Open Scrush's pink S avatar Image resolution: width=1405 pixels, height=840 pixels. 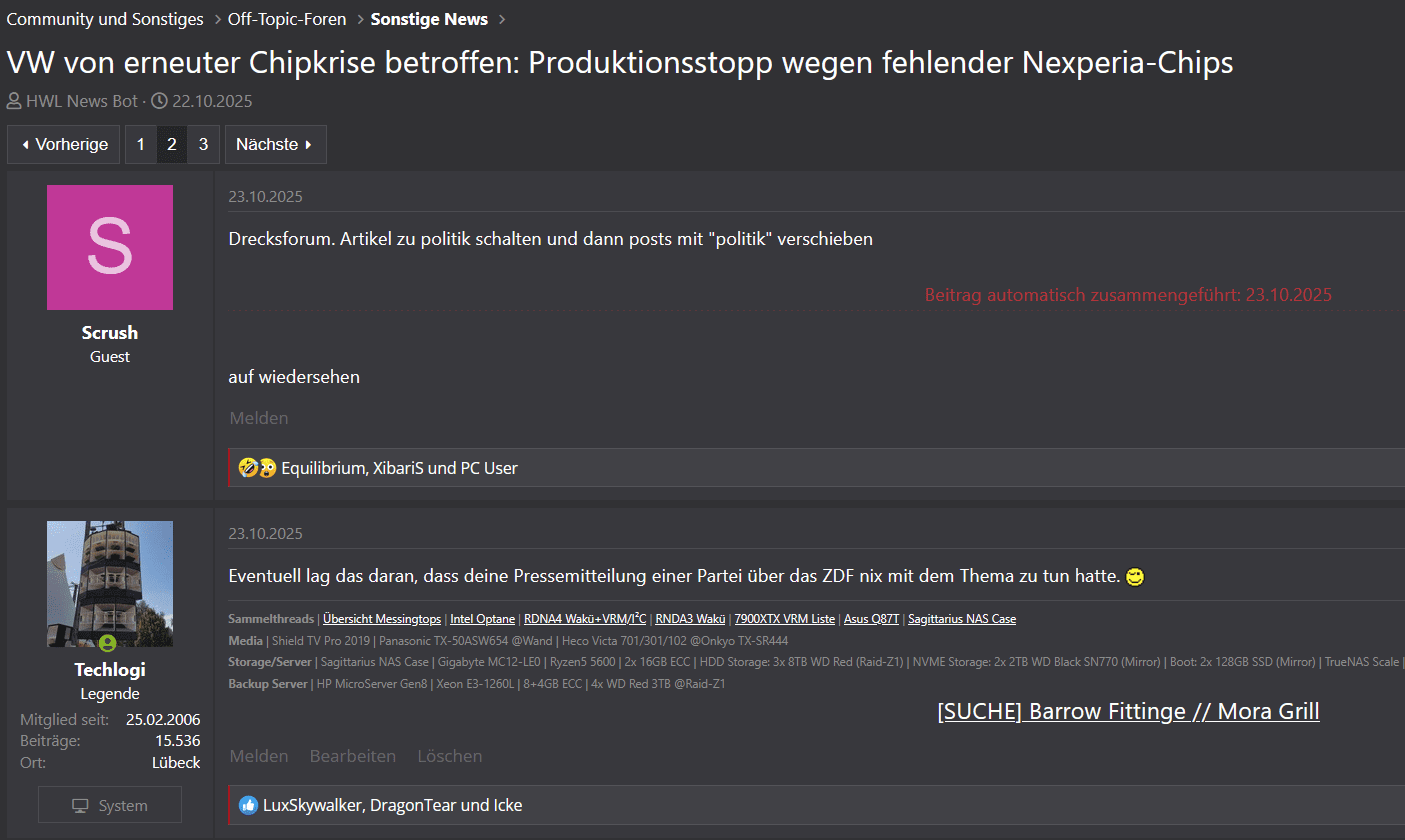(x=110, y=247)
